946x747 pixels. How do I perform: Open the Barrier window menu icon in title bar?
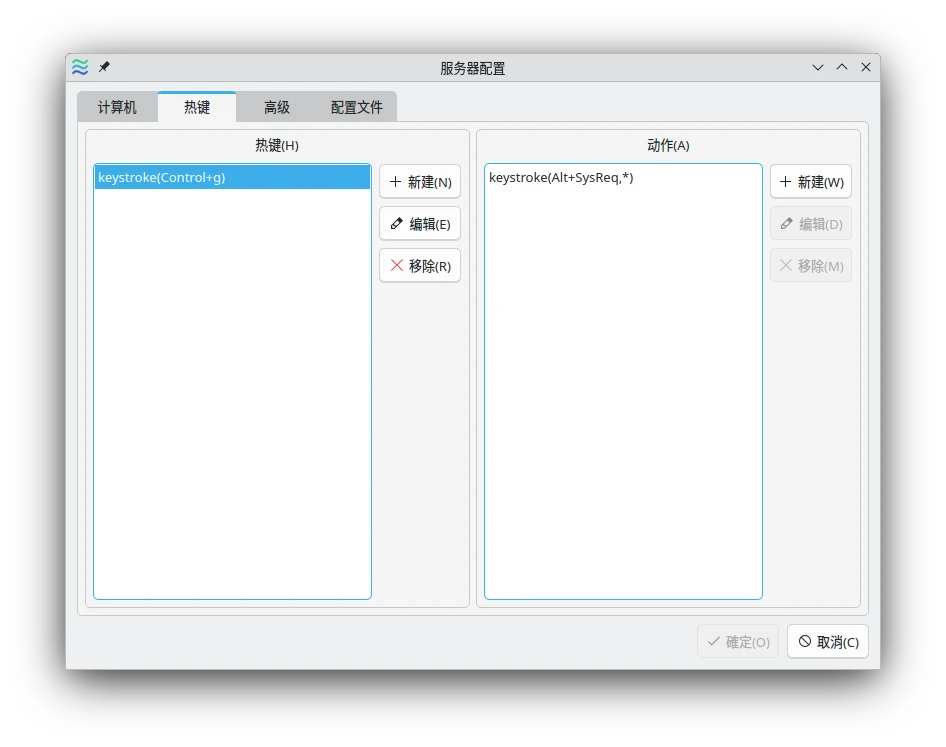coord(80,68)
